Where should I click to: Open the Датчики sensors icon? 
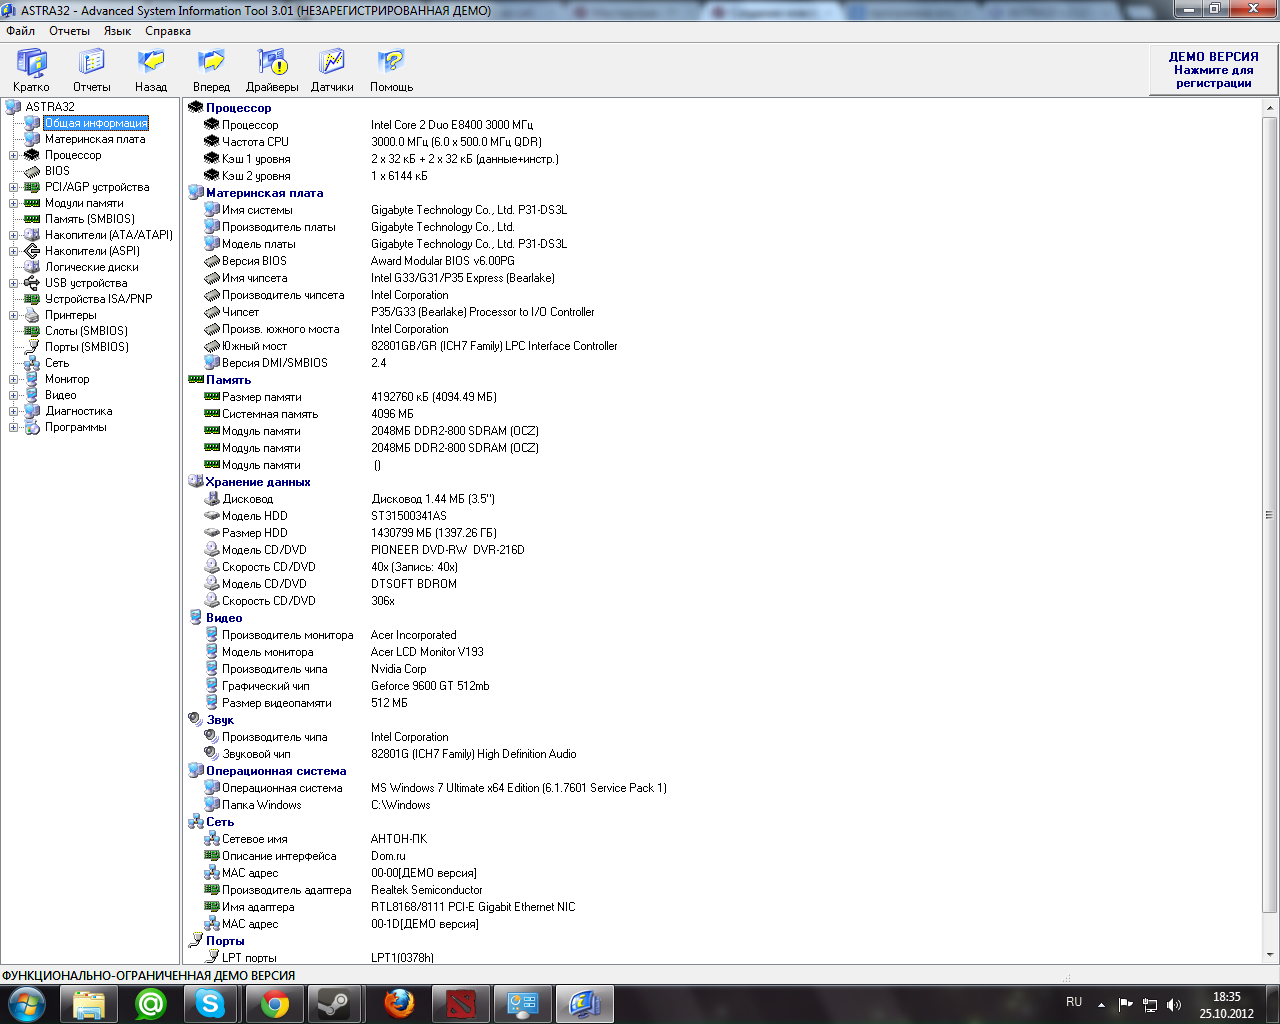(332, 63)
